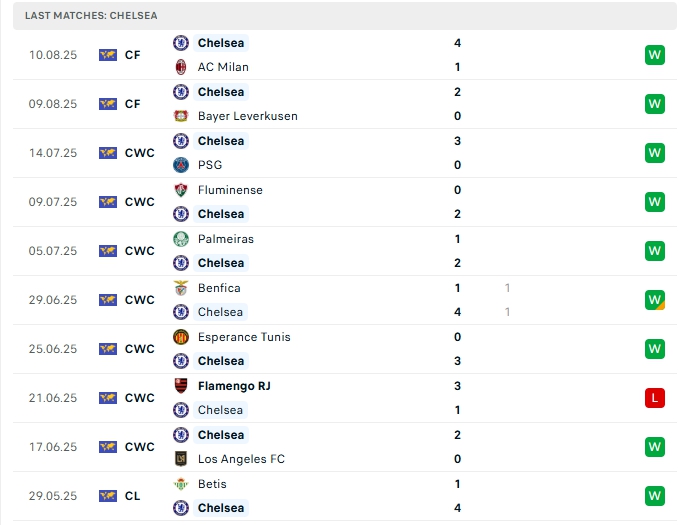
Task: Click the Last Matches: Chelsea header
Action: 91,16
